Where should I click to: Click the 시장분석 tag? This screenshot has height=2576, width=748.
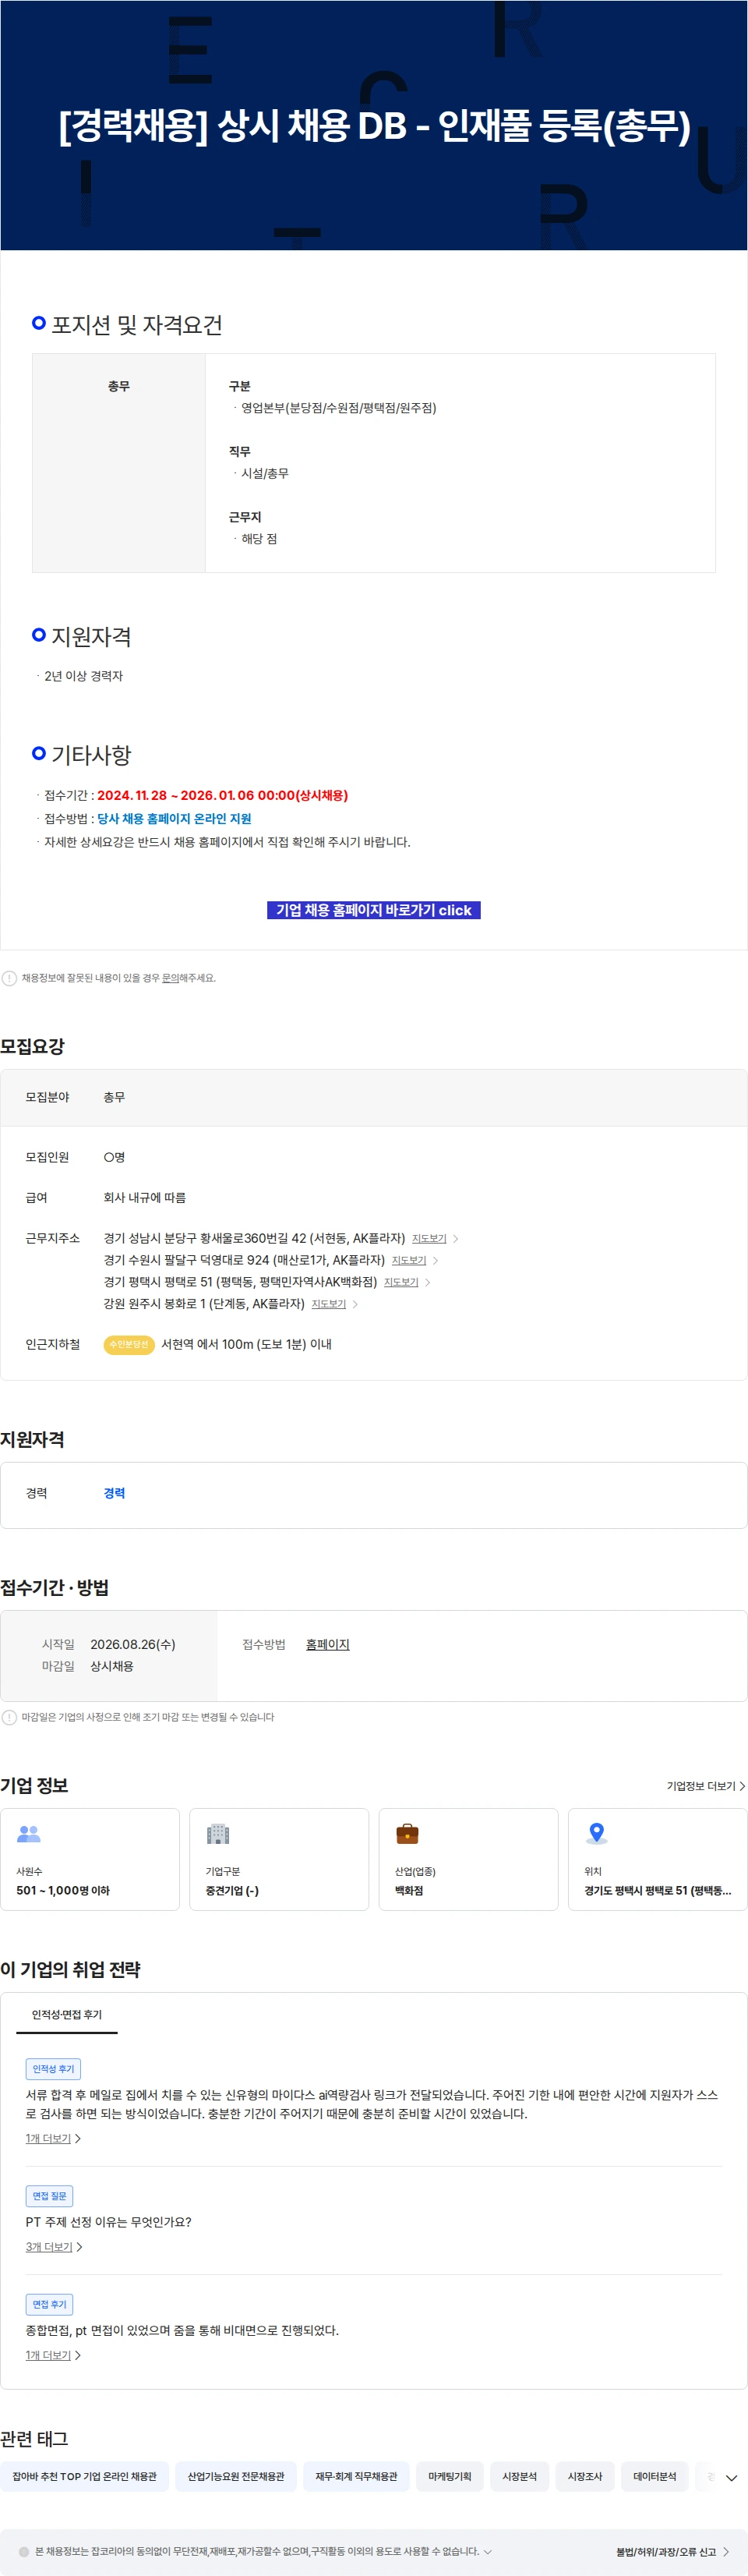coord(519,2476)
